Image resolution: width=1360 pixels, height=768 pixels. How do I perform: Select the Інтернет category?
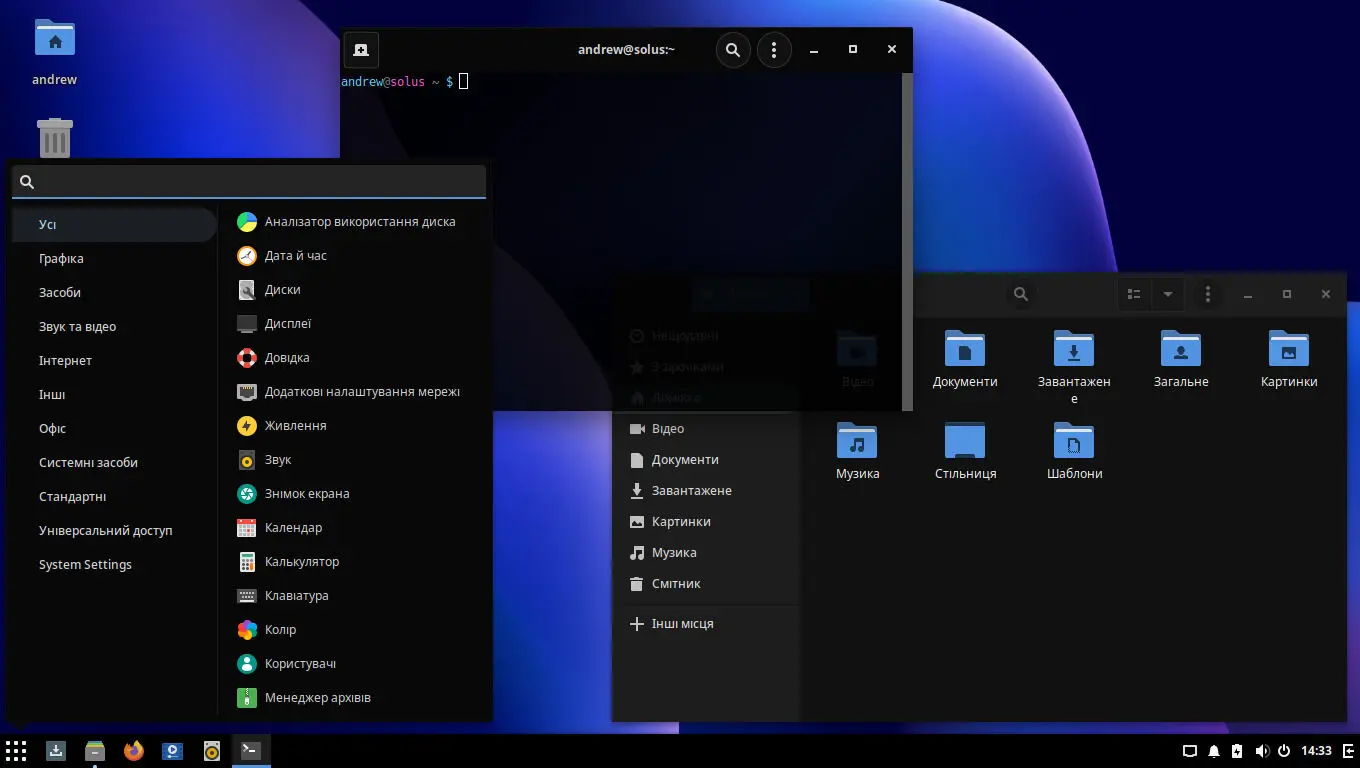pyautogui.click(x=115, y=361)
